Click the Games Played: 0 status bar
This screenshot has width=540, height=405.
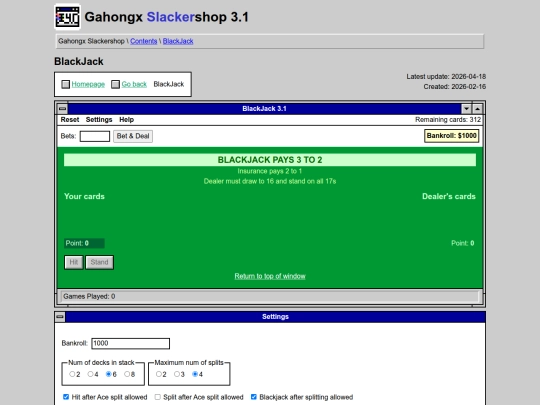(270, 297)
